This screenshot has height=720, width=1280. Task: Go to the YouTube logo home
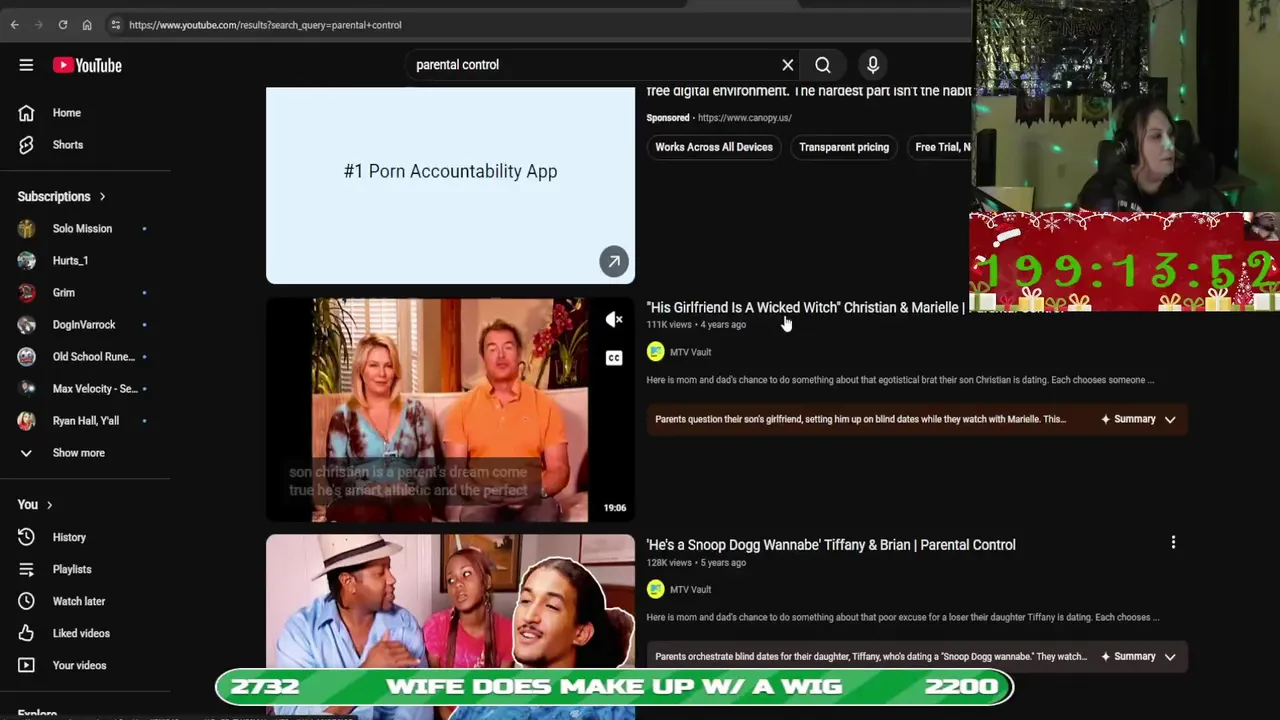tap(87, 65)
